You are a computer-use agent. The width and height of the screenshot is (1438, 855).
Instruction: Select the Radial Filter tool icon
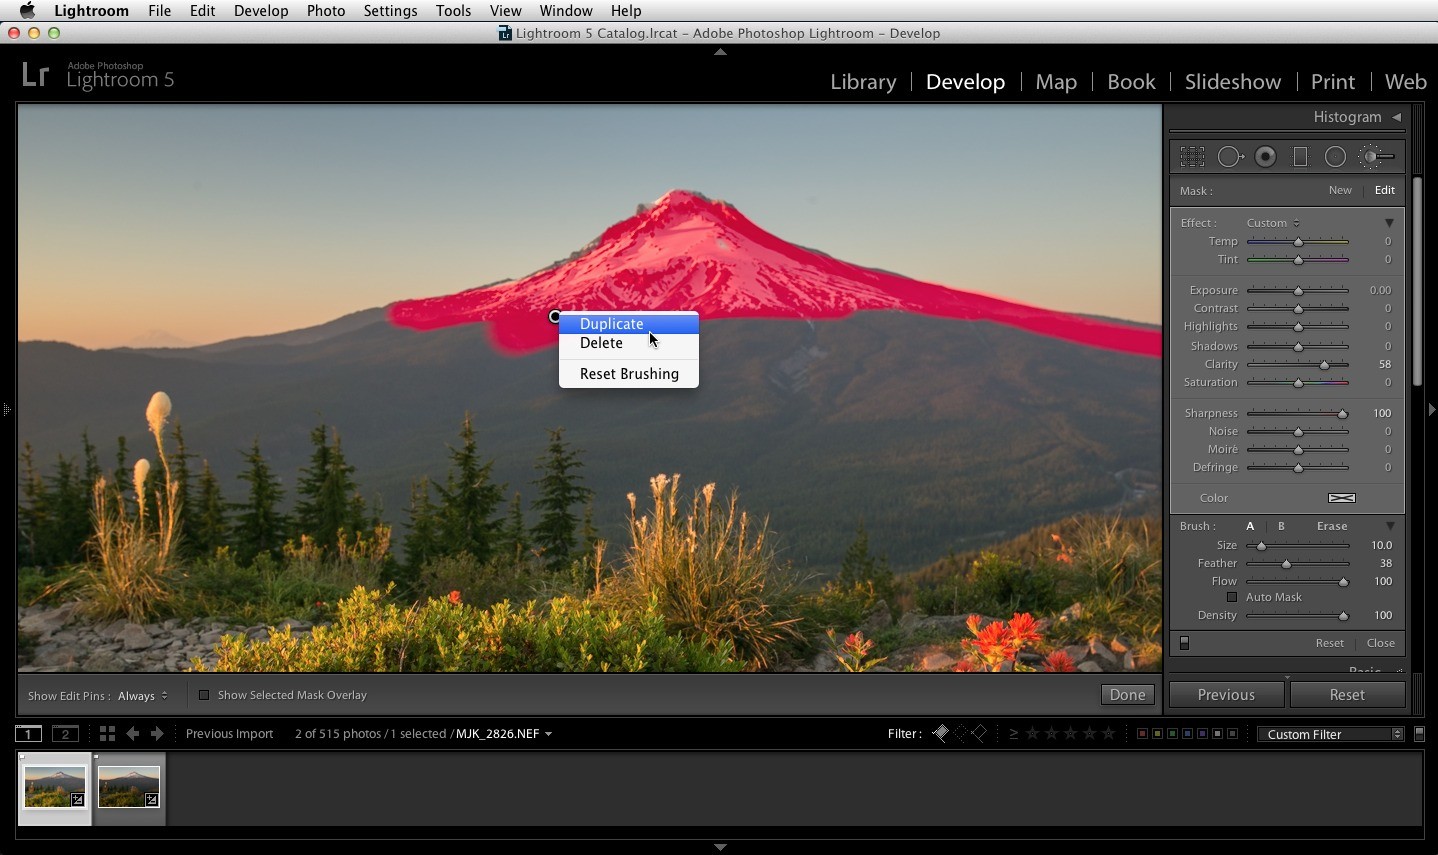(1335, 157)
